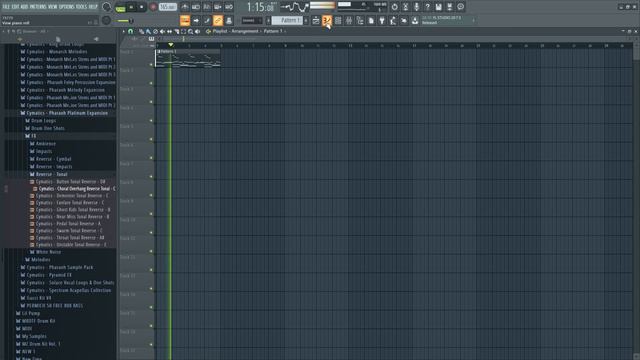Mute Track 2 using its green dot
Screen dimensions: 640x360
pyautogui.click(x=151, y=83)
